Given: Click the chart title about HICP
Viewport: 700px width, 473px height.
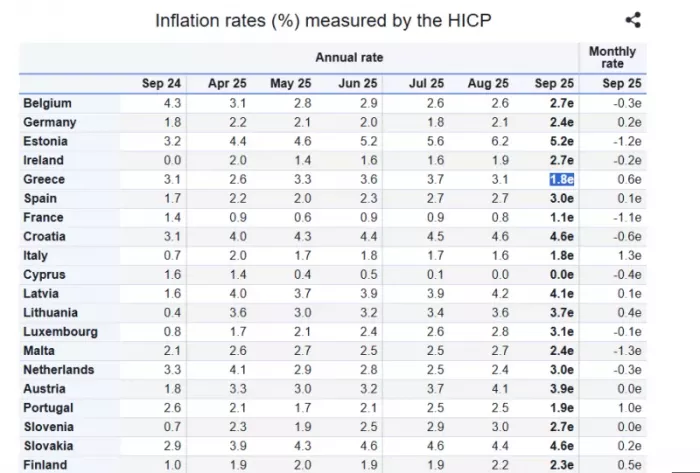Looking at the screenshot, I should coord(323,20).
